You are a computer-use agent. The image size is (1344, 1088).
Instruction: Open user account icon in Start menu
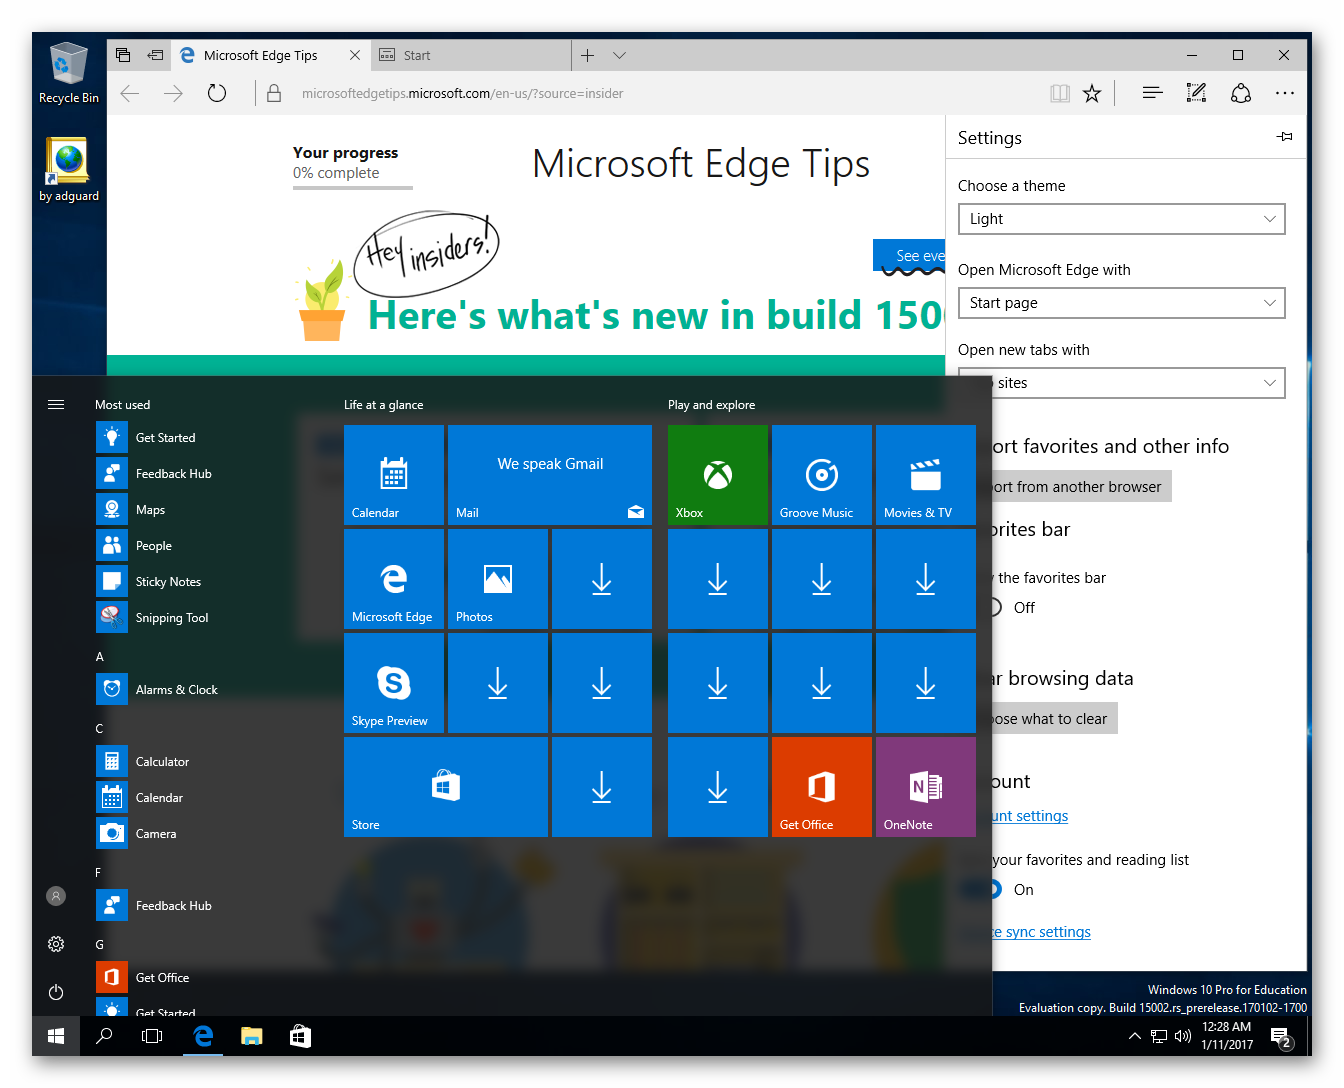pyautogui.click(x=56, y=896)
